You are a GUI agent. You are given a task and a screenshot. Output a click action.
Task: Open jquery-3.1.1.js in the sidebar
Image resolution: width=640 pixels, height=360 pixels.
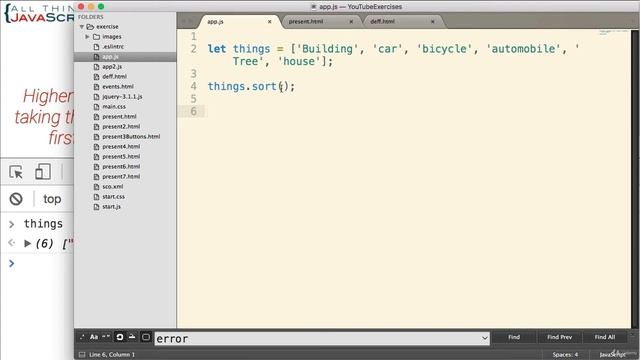[x=122, y=97]
